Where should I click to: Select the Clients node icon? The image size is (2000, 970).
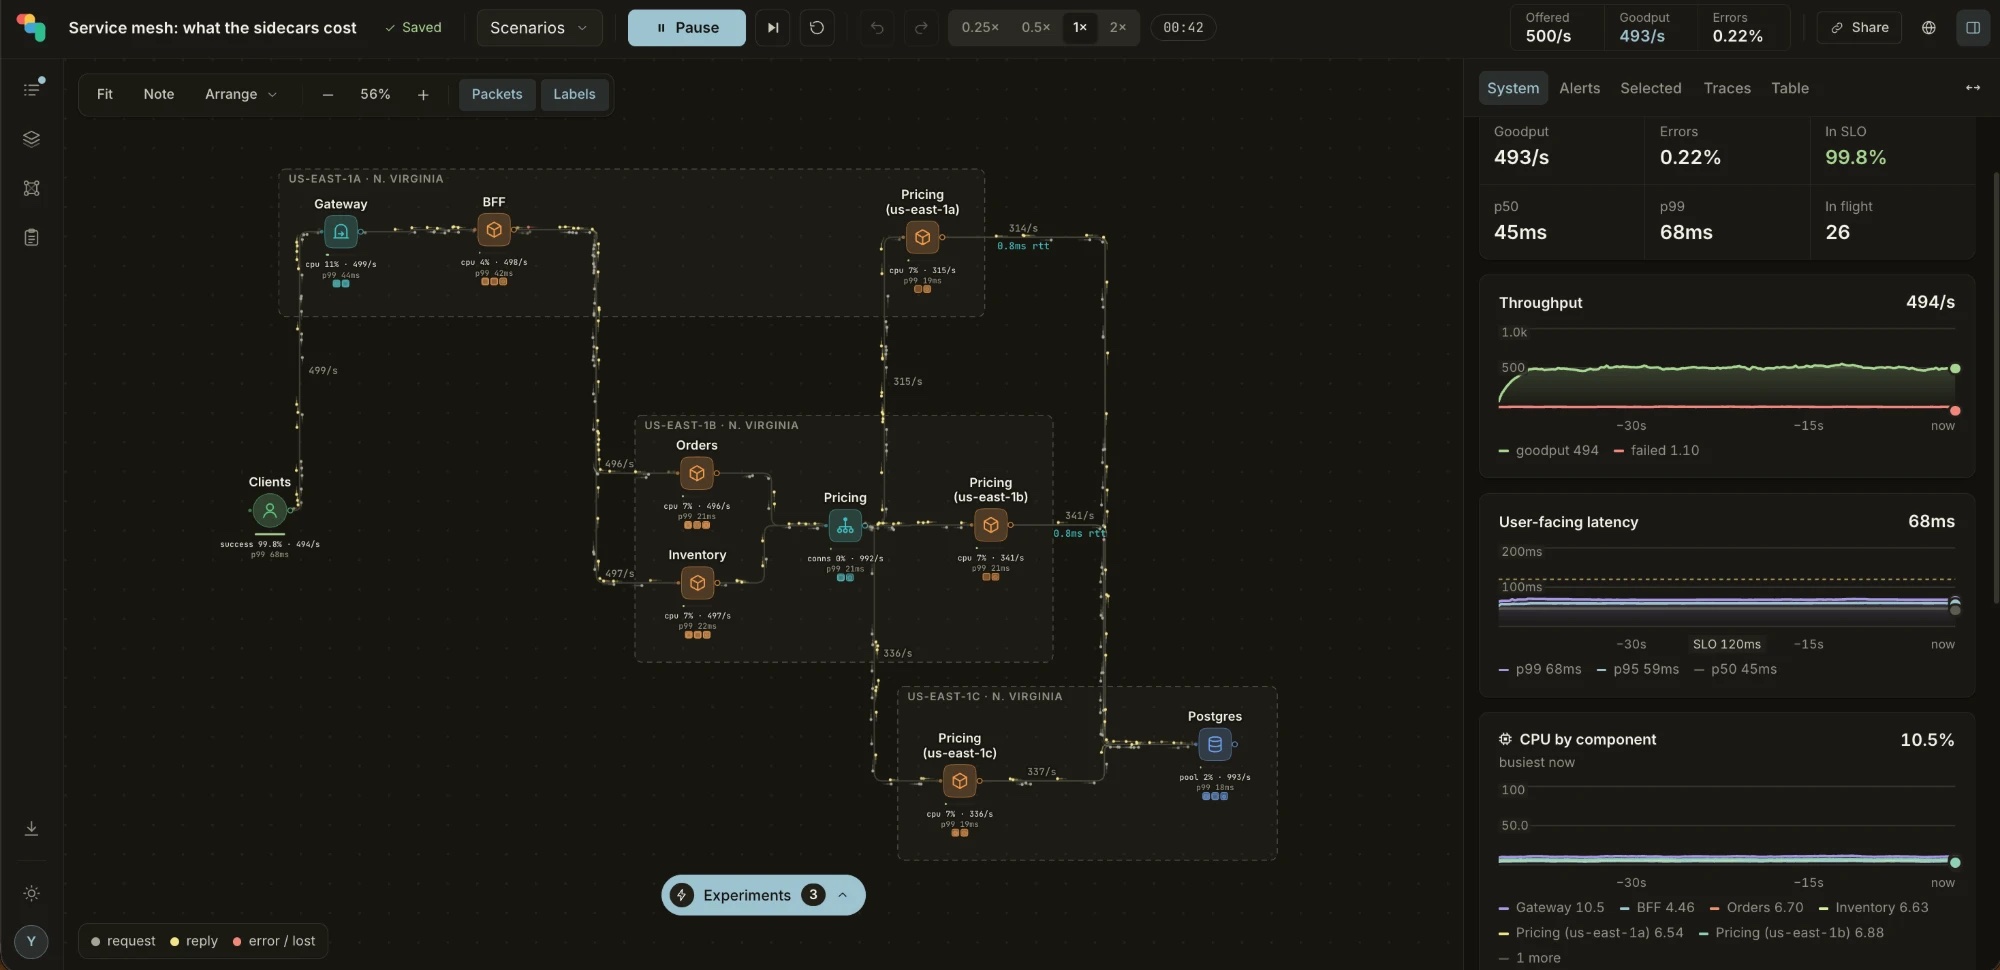(x=269, y=510)
